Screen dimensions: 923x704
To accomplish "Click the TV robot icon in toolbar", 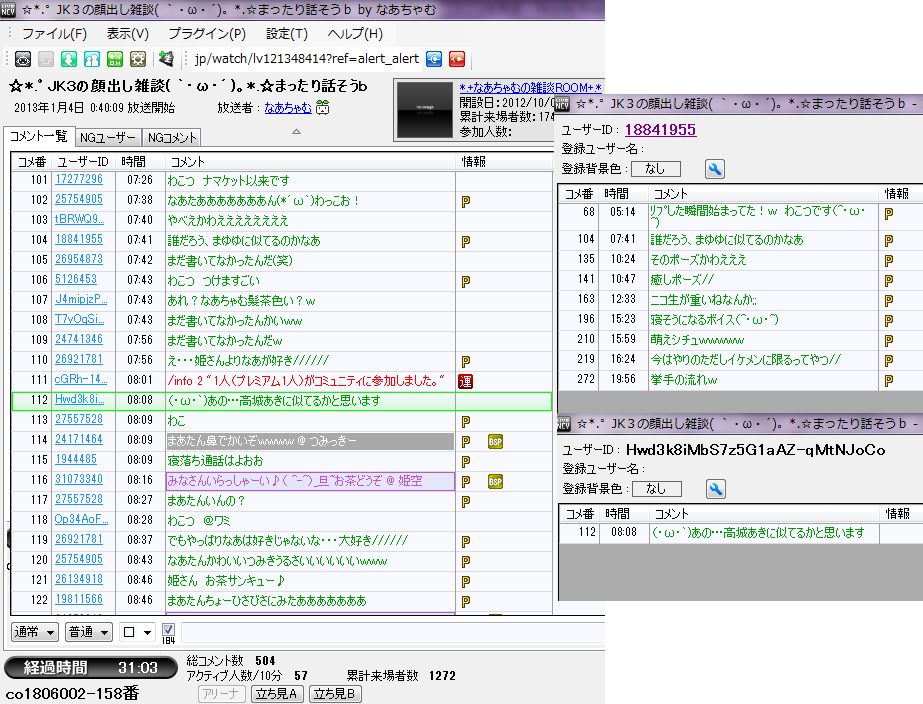I will click(x=23, y=59).
